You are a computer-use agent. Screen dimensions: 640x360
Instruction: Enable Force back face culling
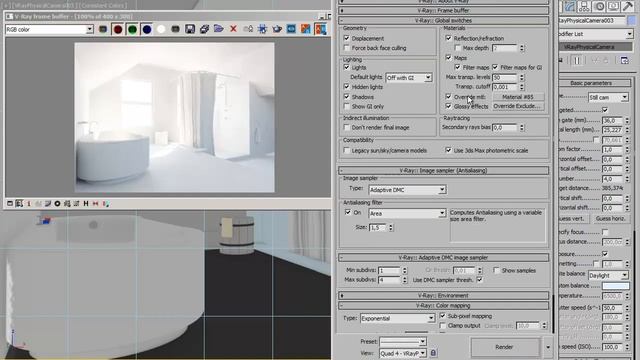click(x=347, y=48)
